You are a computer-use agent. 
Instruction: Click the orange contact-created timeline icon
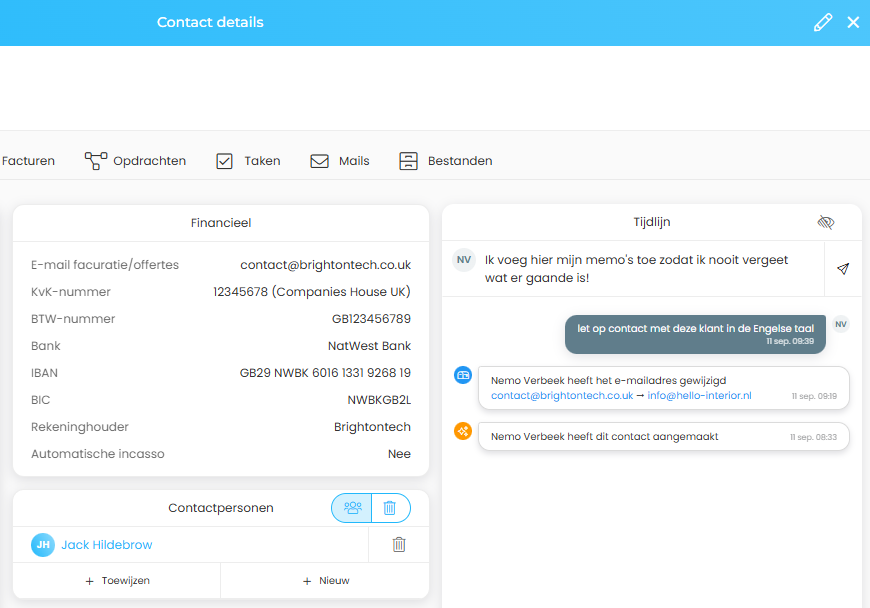coord(463,431)
